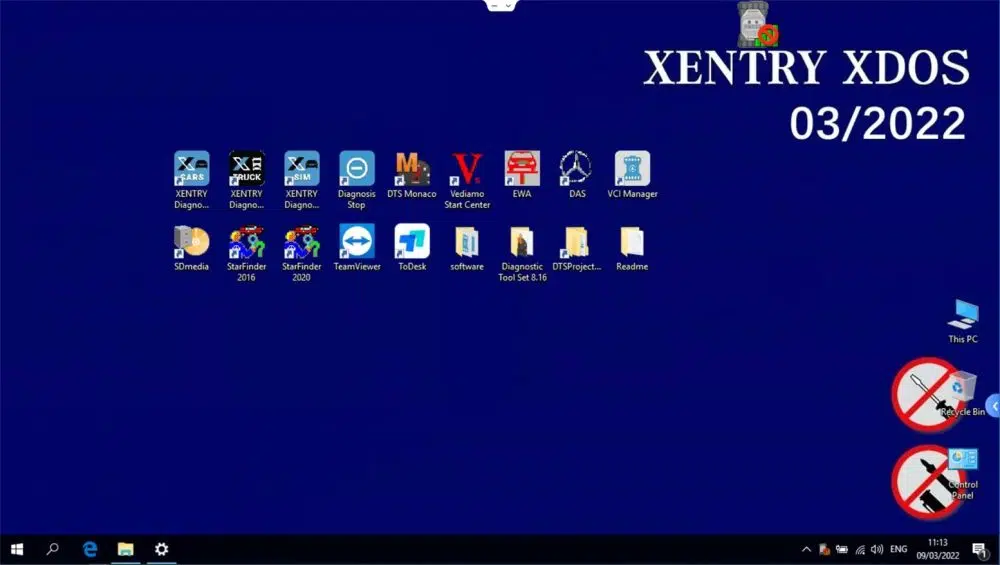1000x565 pixels.
Task: Open Settings gear in taskbar
Action: (161, 549)
